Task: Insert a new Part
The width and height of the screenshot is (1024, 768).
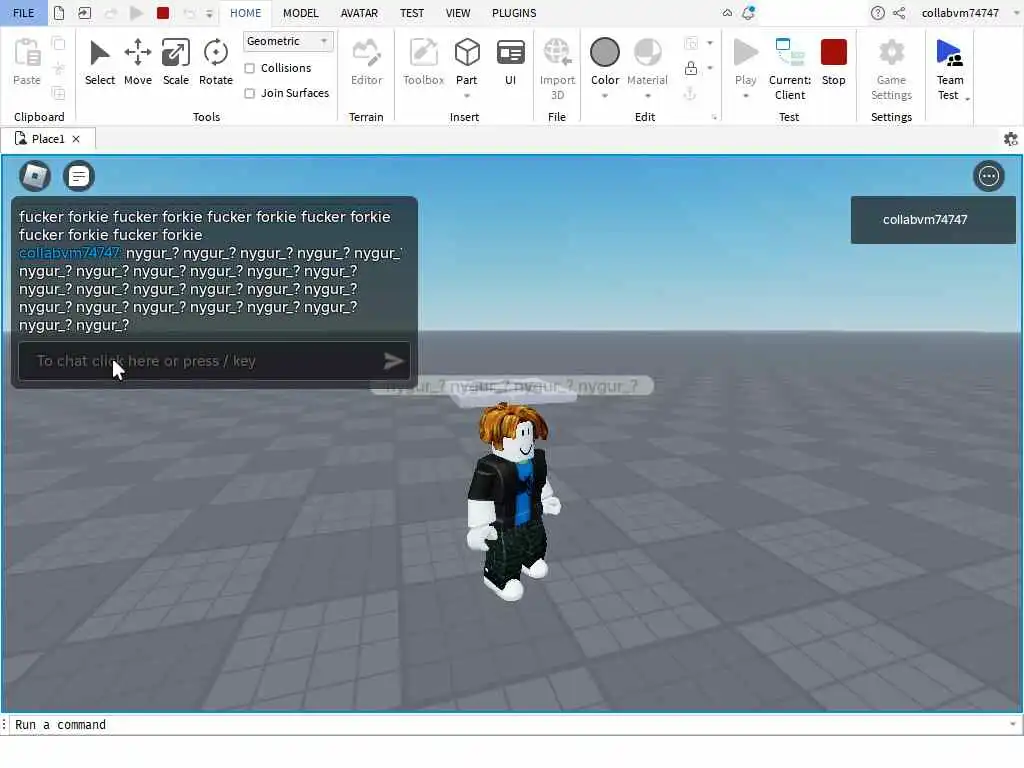Action: coord(467,62)
